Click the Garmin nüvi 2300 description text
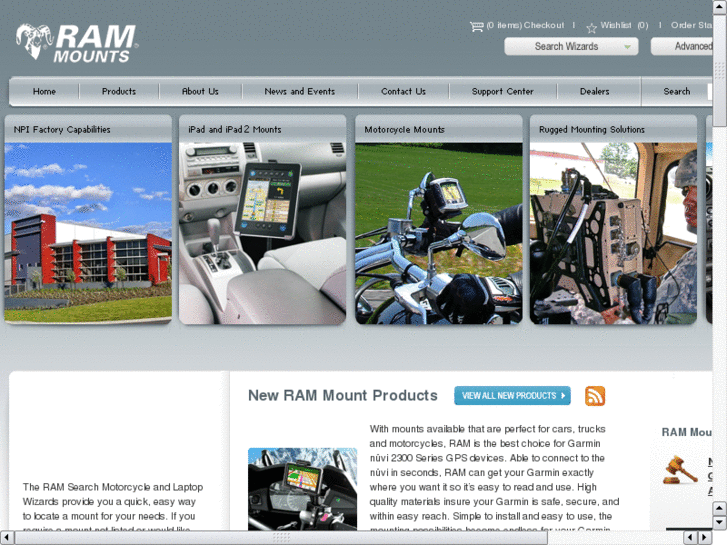Viewport: 727px width, 545px height. [494, 478]
